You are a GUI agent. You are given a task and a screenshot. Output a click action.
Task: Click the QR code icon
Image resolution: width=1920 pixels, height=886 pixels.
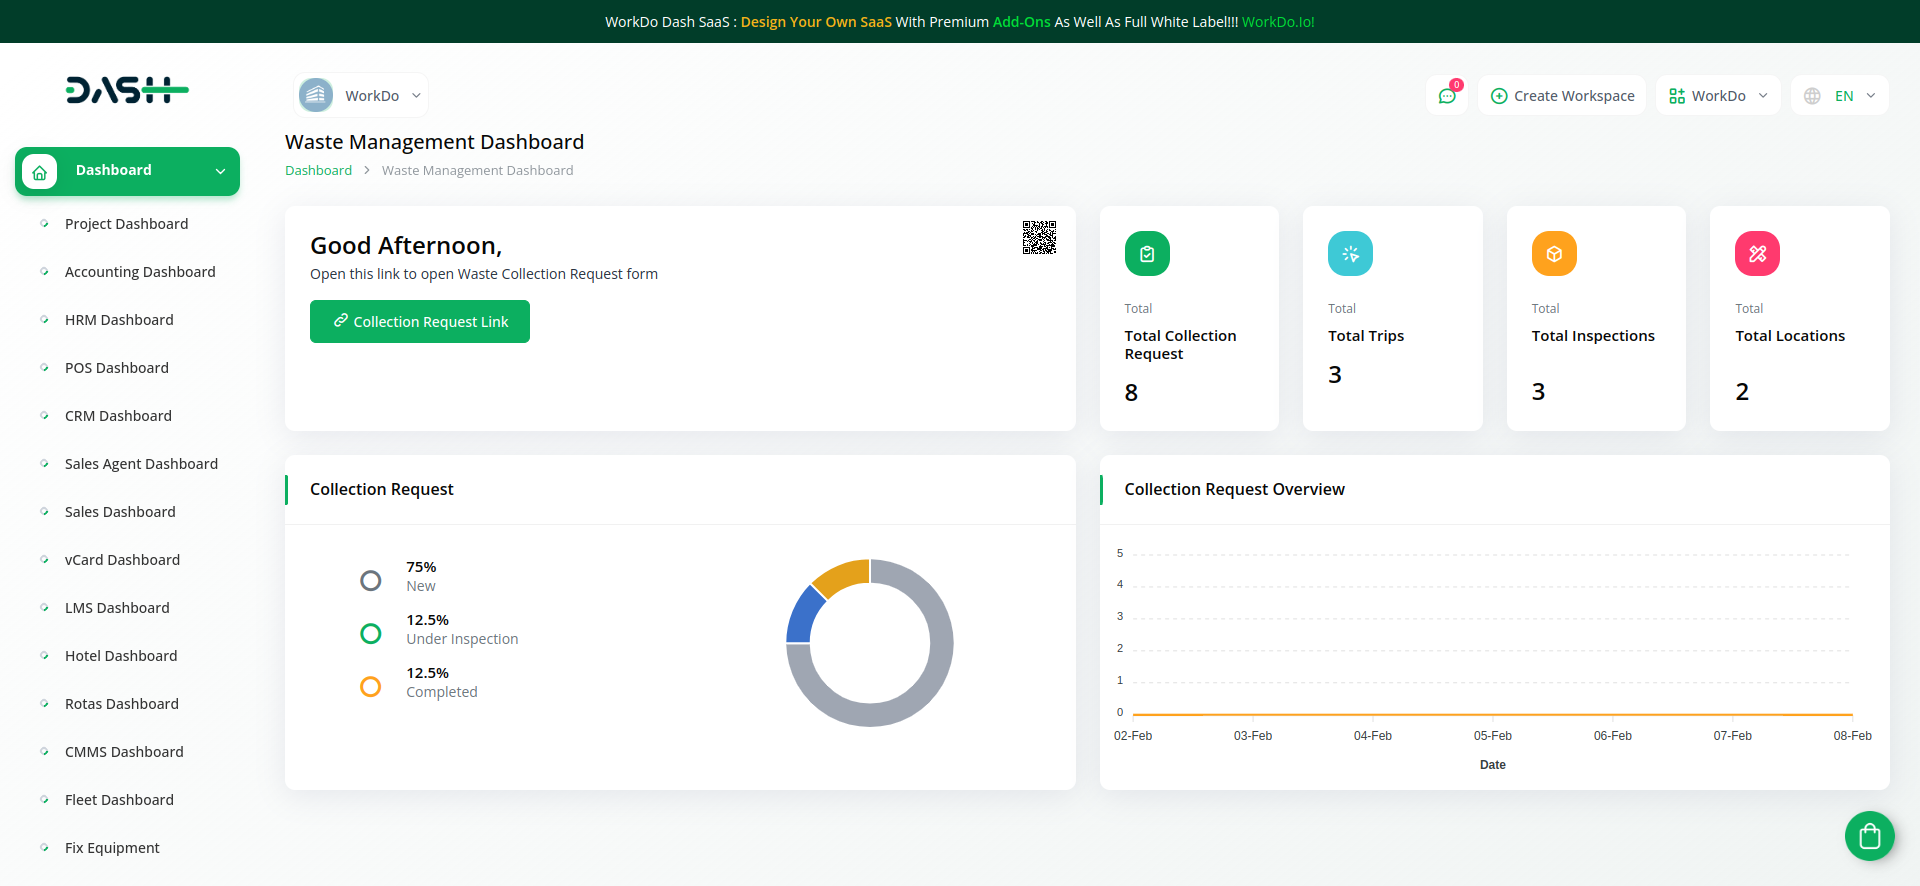point(1039,238)
